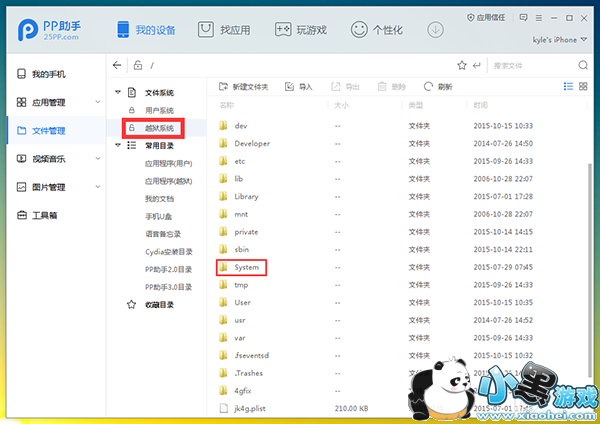600x424 pixels.
Task: Open PP助手2.0目录 shortcut
Action: pyautogui.click(x=168, y=269)
